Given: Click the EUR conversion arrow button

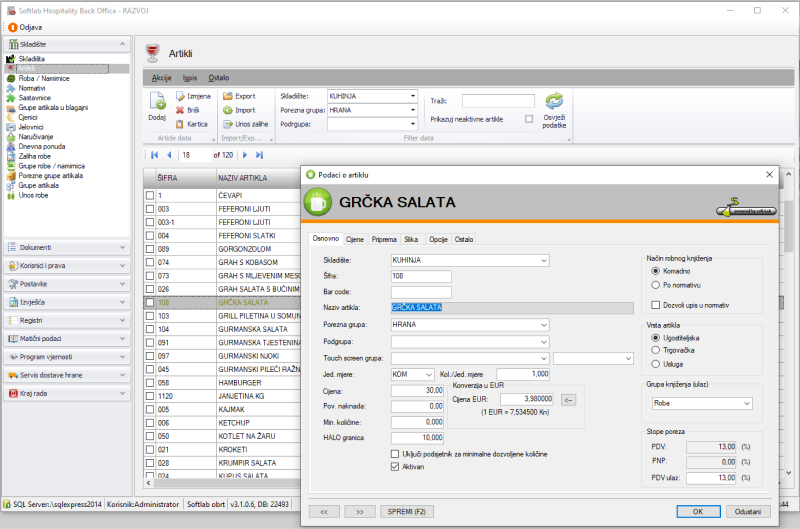Looking at the screenshot, I should (x=568, y=400).
